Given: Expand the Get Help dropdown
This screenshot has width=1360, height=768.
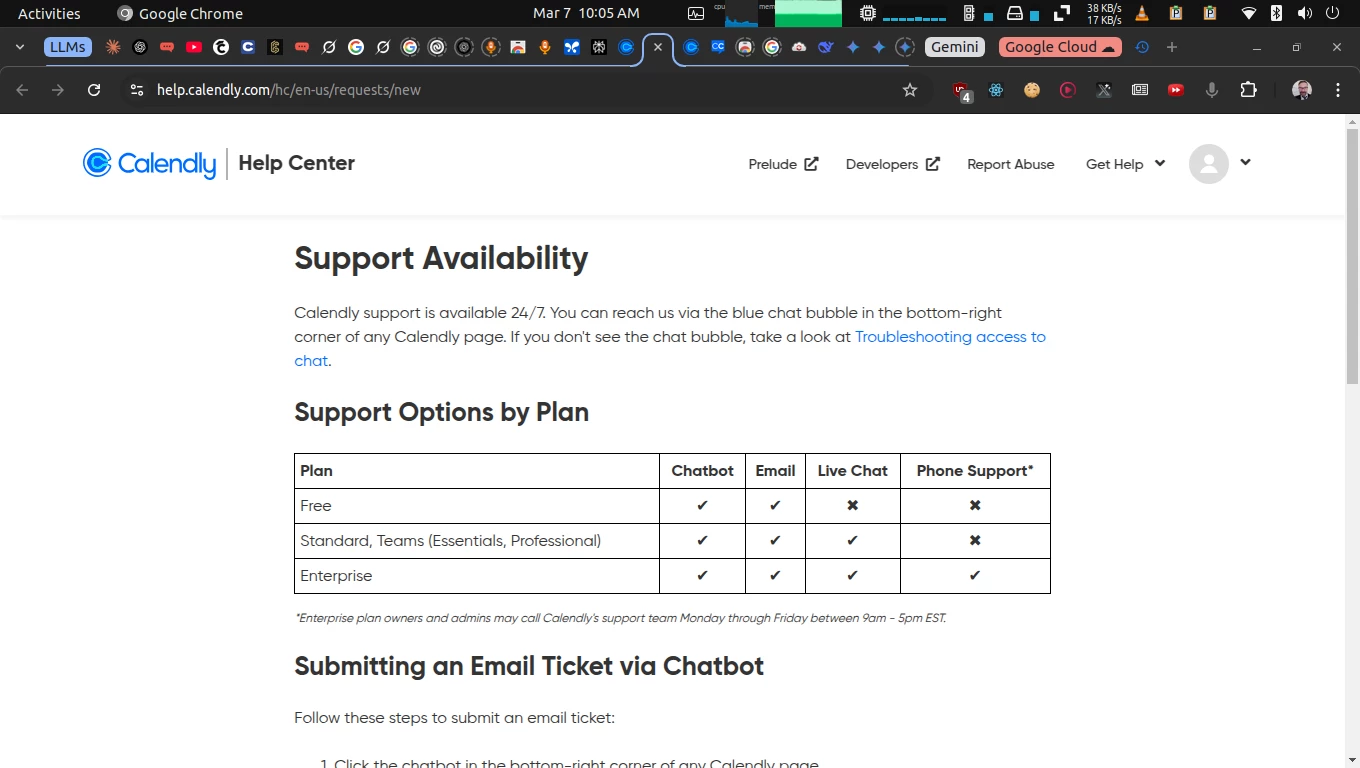Looking at the screenshot, I should 1126,164.
